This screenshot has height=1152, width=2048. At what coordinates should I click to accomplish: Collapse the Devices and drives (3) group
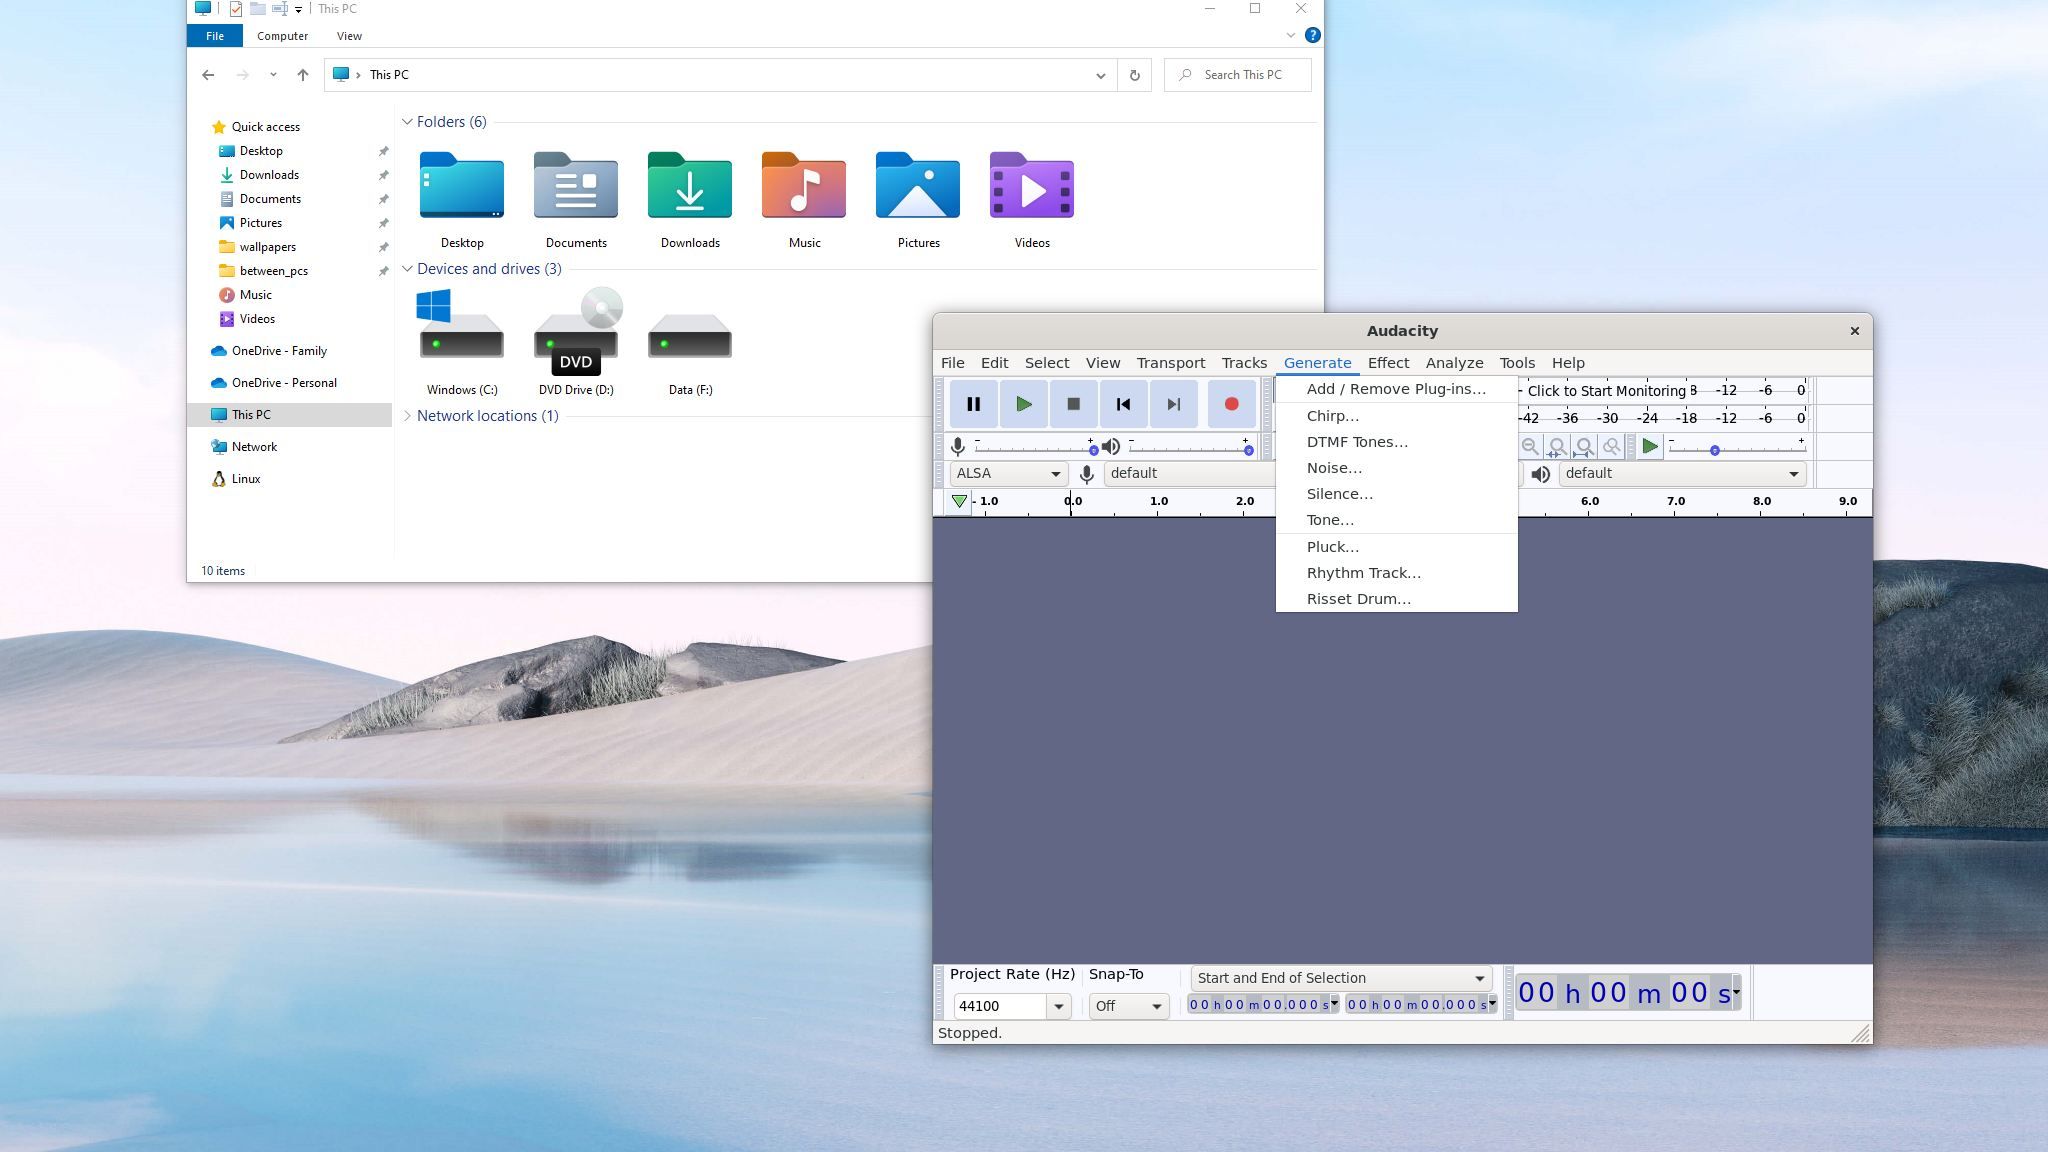pos(407,269)
